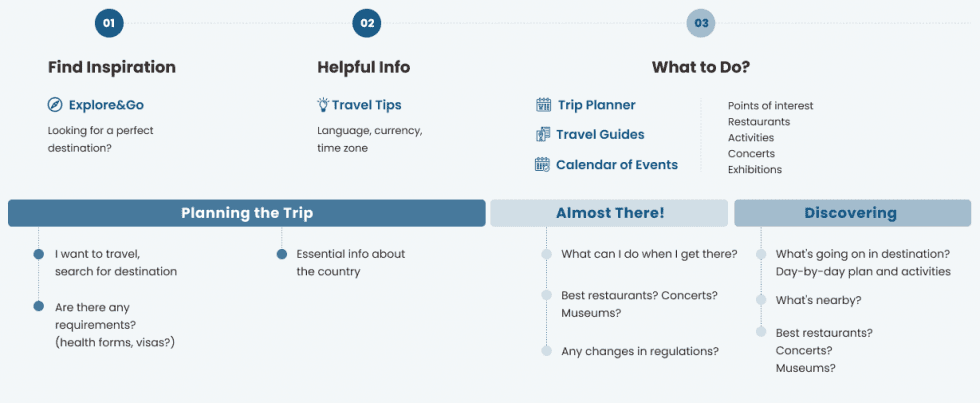Select the Planning the Trip phase bar

coord(246,213)
